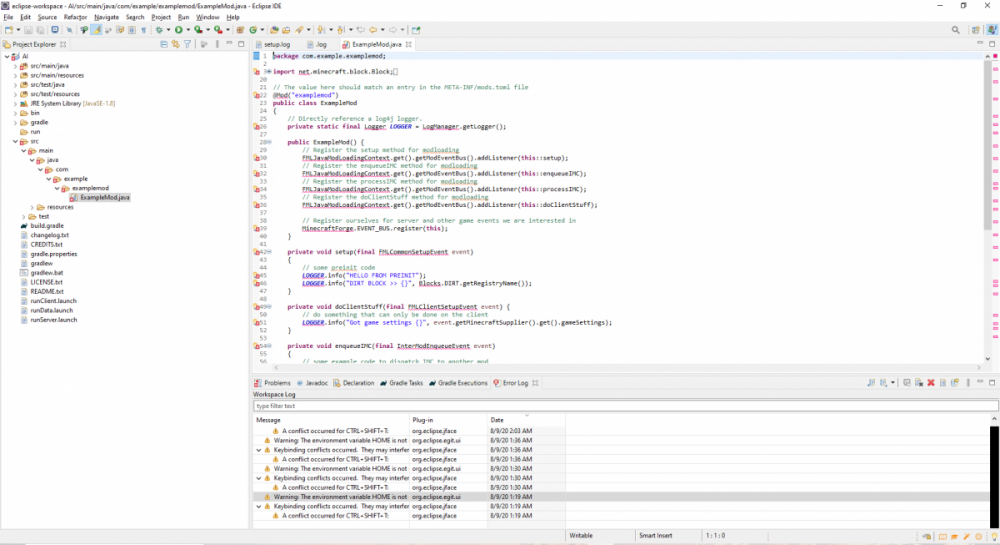Image resolution: width=1000 pixels, height=545 pixels.
Task: Expand the resources folder under main
Action: point(32,207)
